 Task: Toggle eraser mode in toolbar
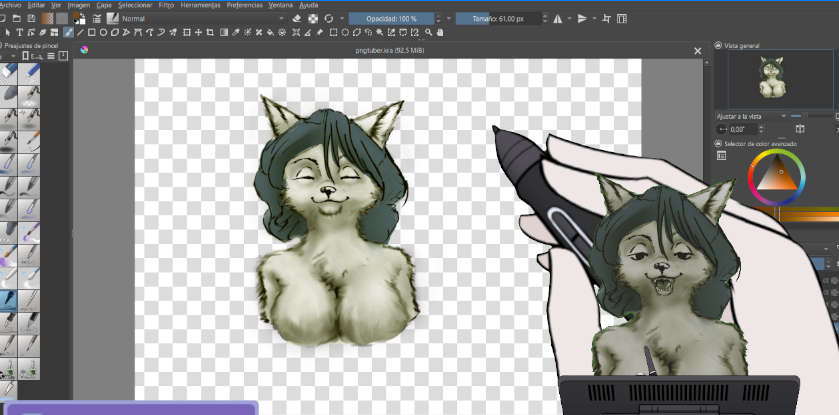coord(298,19)
